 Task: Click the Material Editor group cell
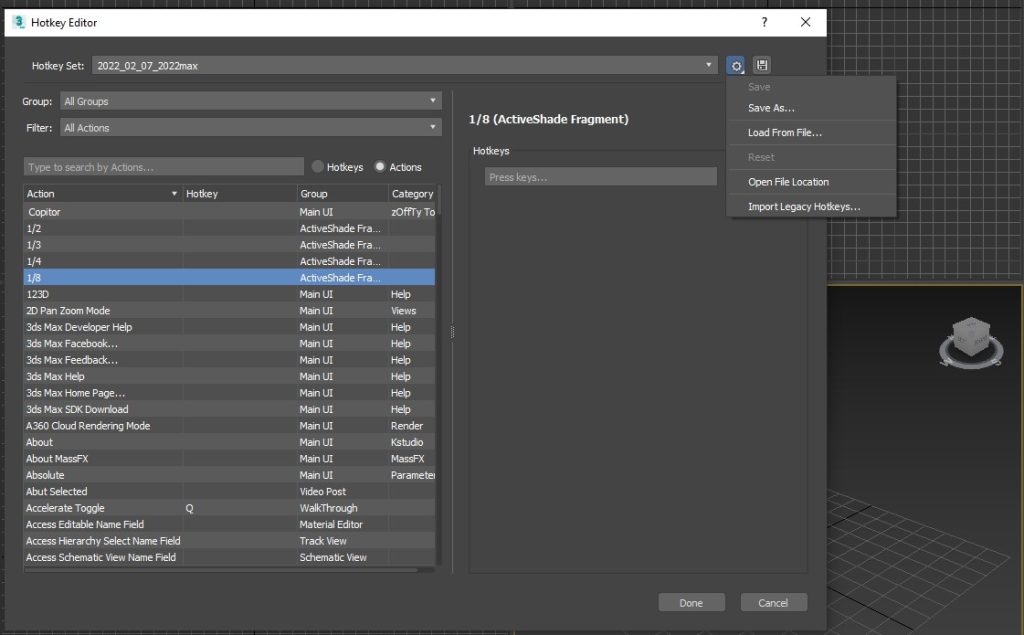[x=343, y=524]
